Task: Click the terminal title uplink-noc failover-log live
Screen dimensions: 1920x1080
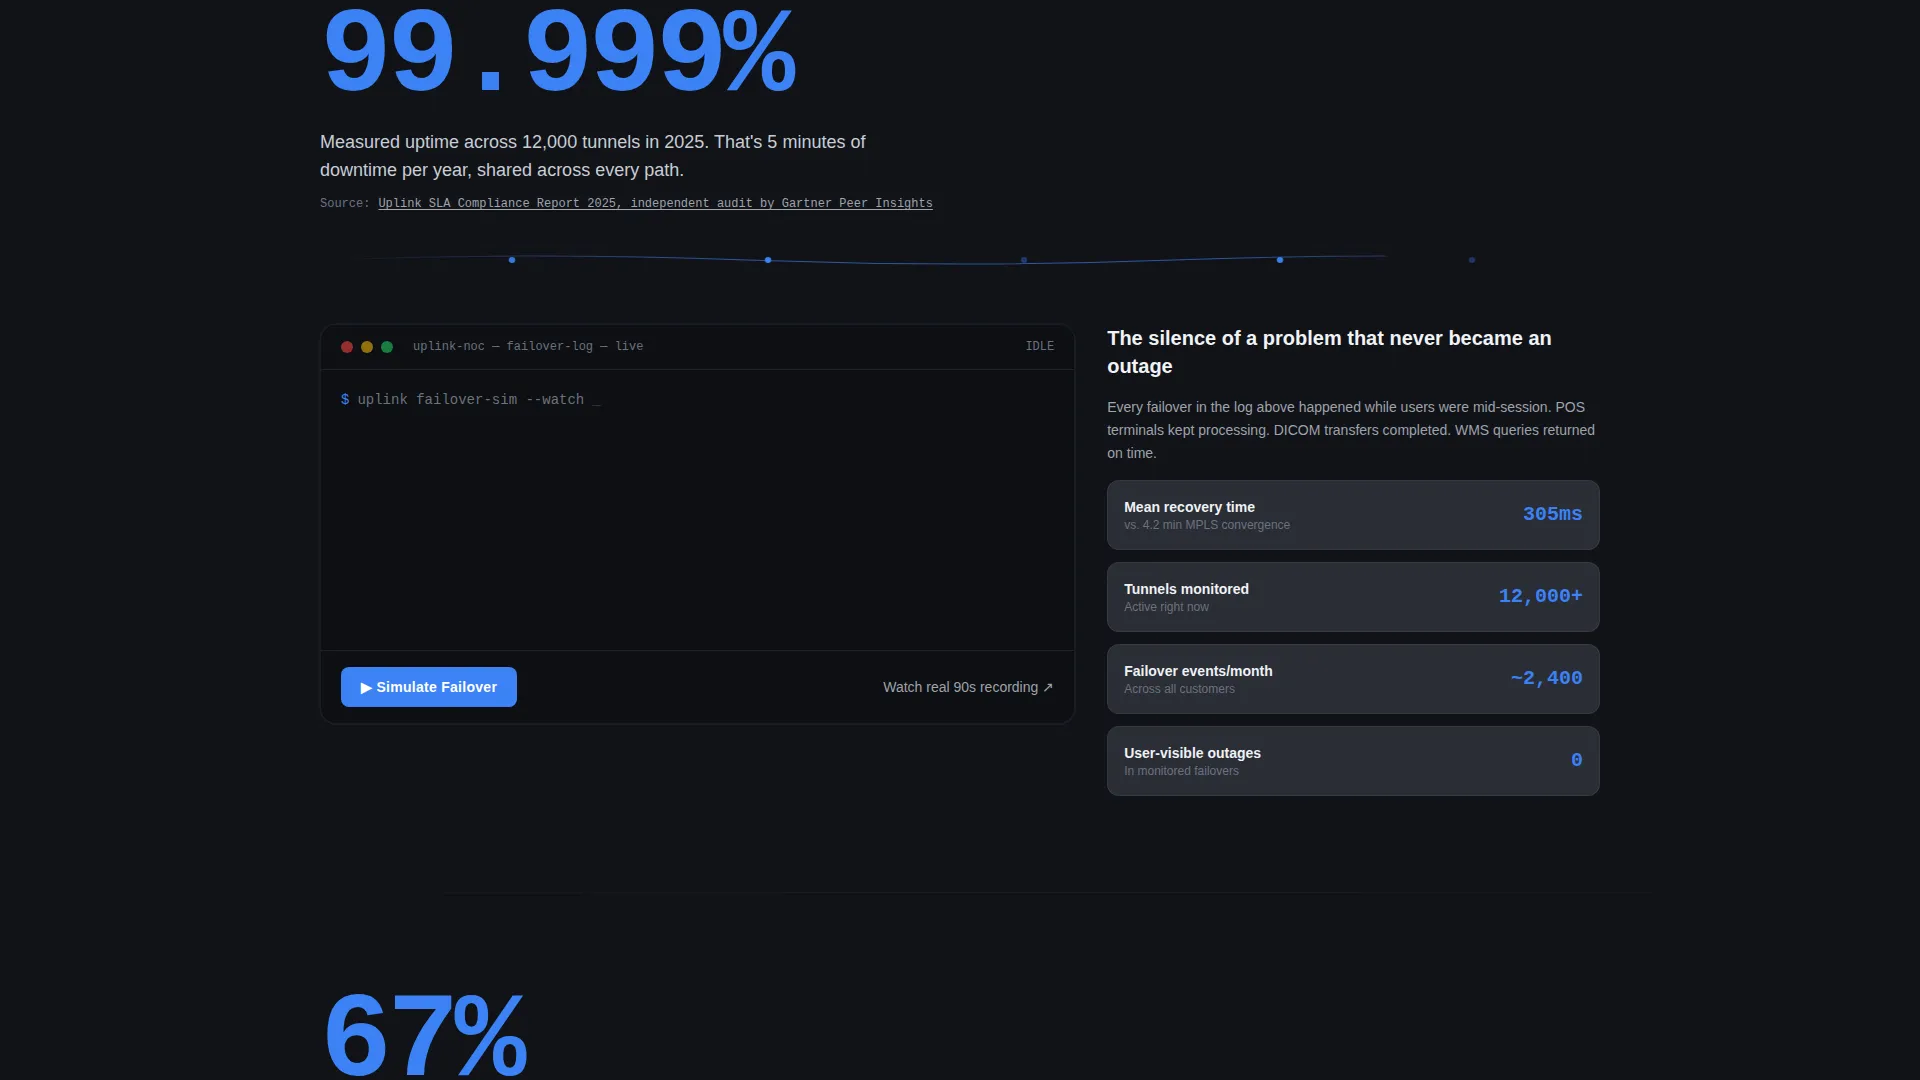Action: [528, 346]
